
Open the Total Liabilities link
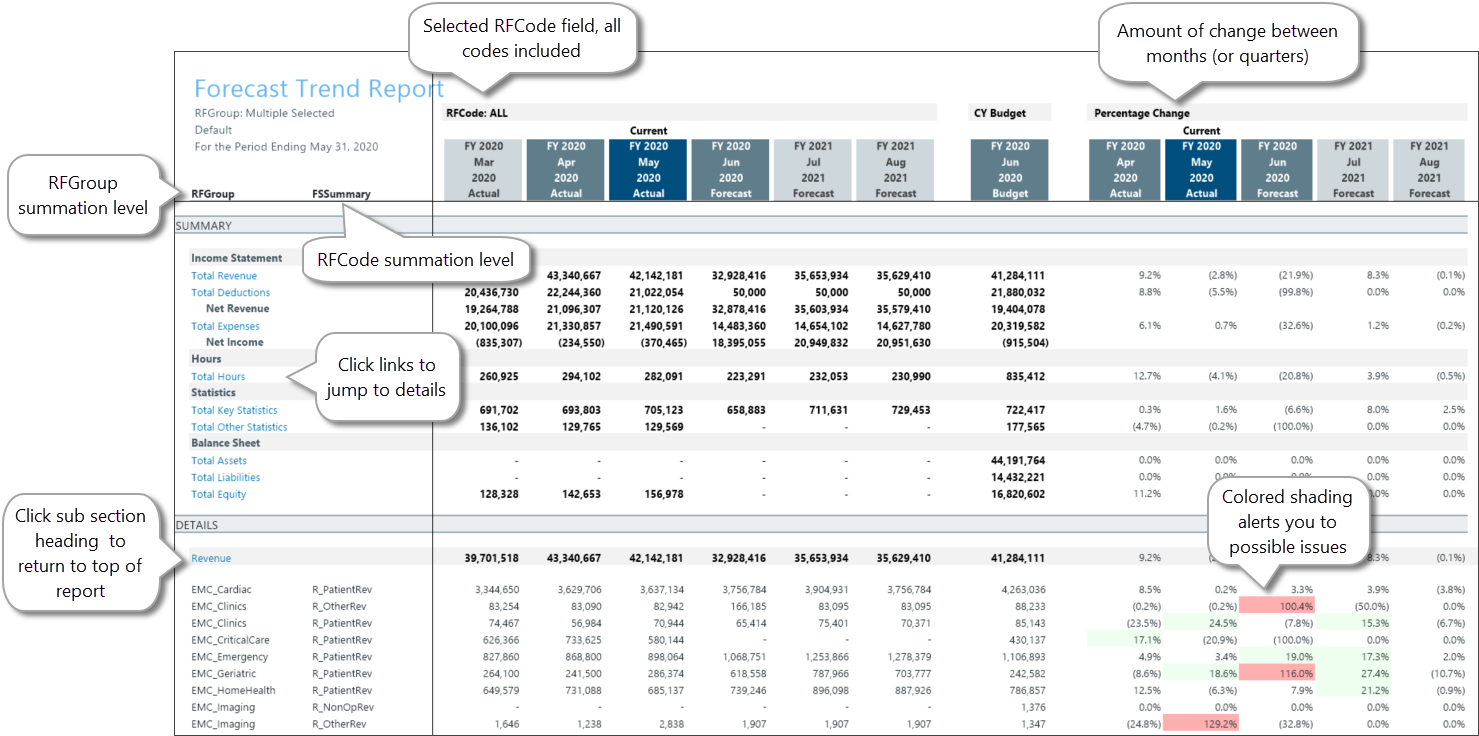click(225, 478)
